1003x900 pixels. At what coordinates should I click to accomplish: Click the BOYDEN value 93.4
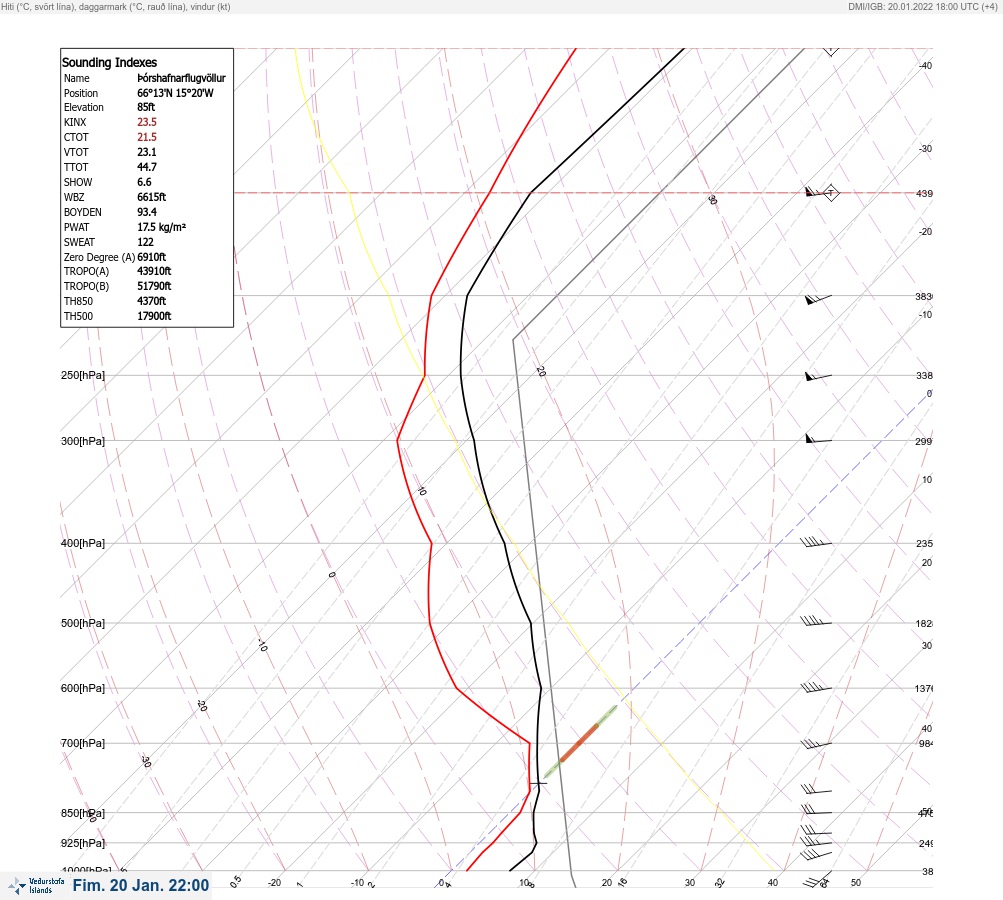146,212
